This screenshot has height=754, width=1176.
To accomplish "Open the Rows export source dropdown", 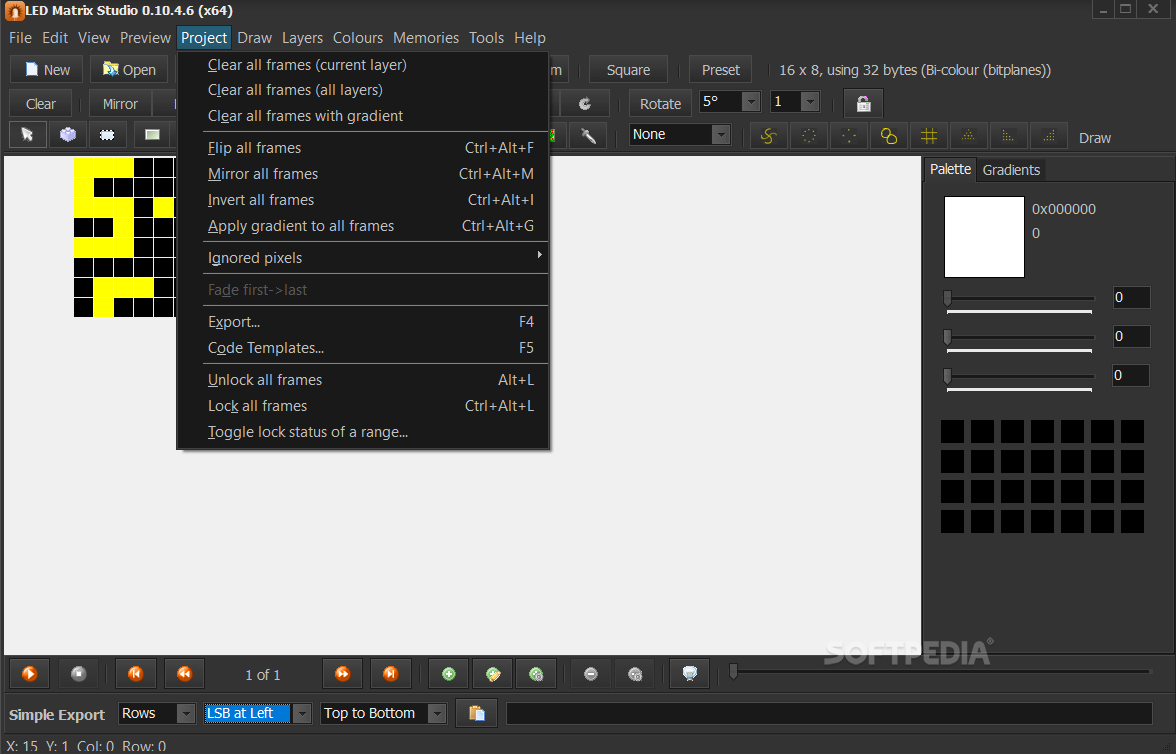I will point(185,713).
